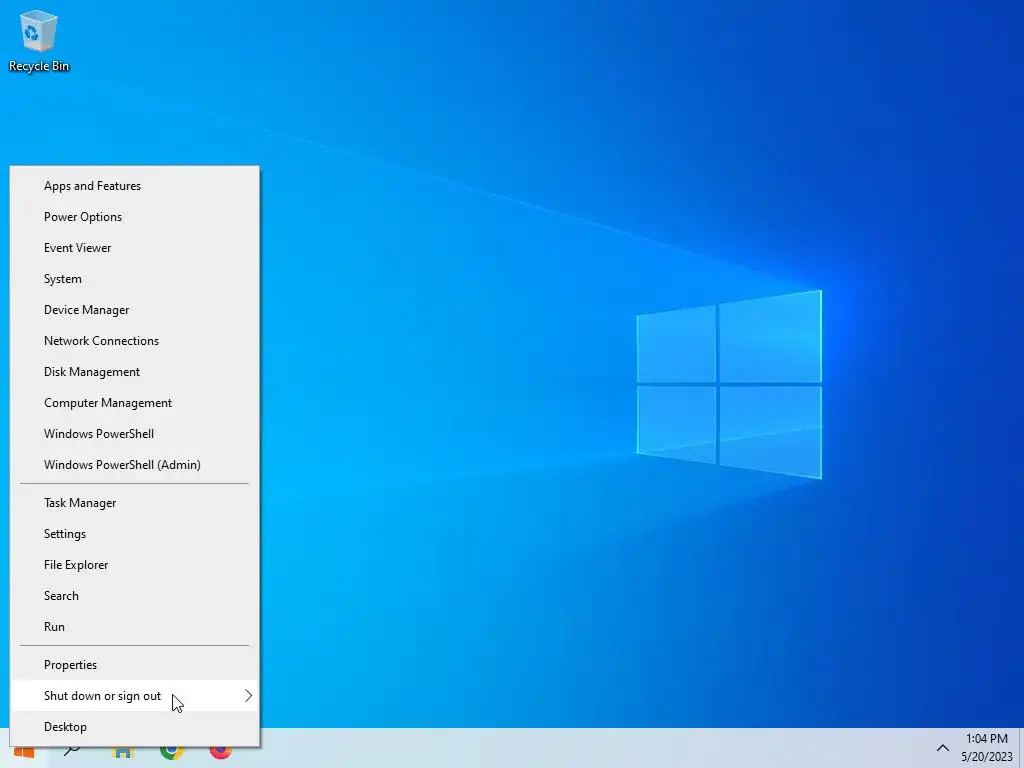Open Apps and Features from menu
This screenshot has width=1024, height=768.
coord(135,186)
